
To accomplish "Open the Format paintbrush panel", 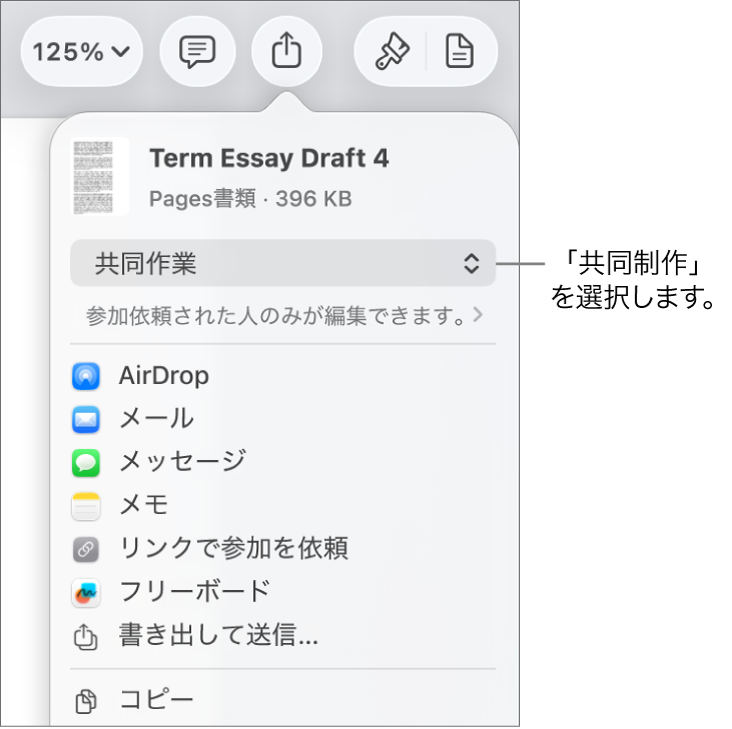I will click(x=392, y=51).
